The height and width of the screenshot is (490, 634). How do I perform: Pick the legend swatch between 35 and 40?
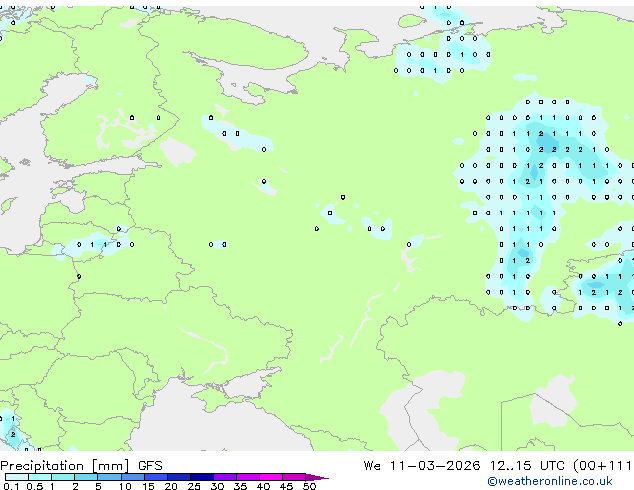point(248,477)
